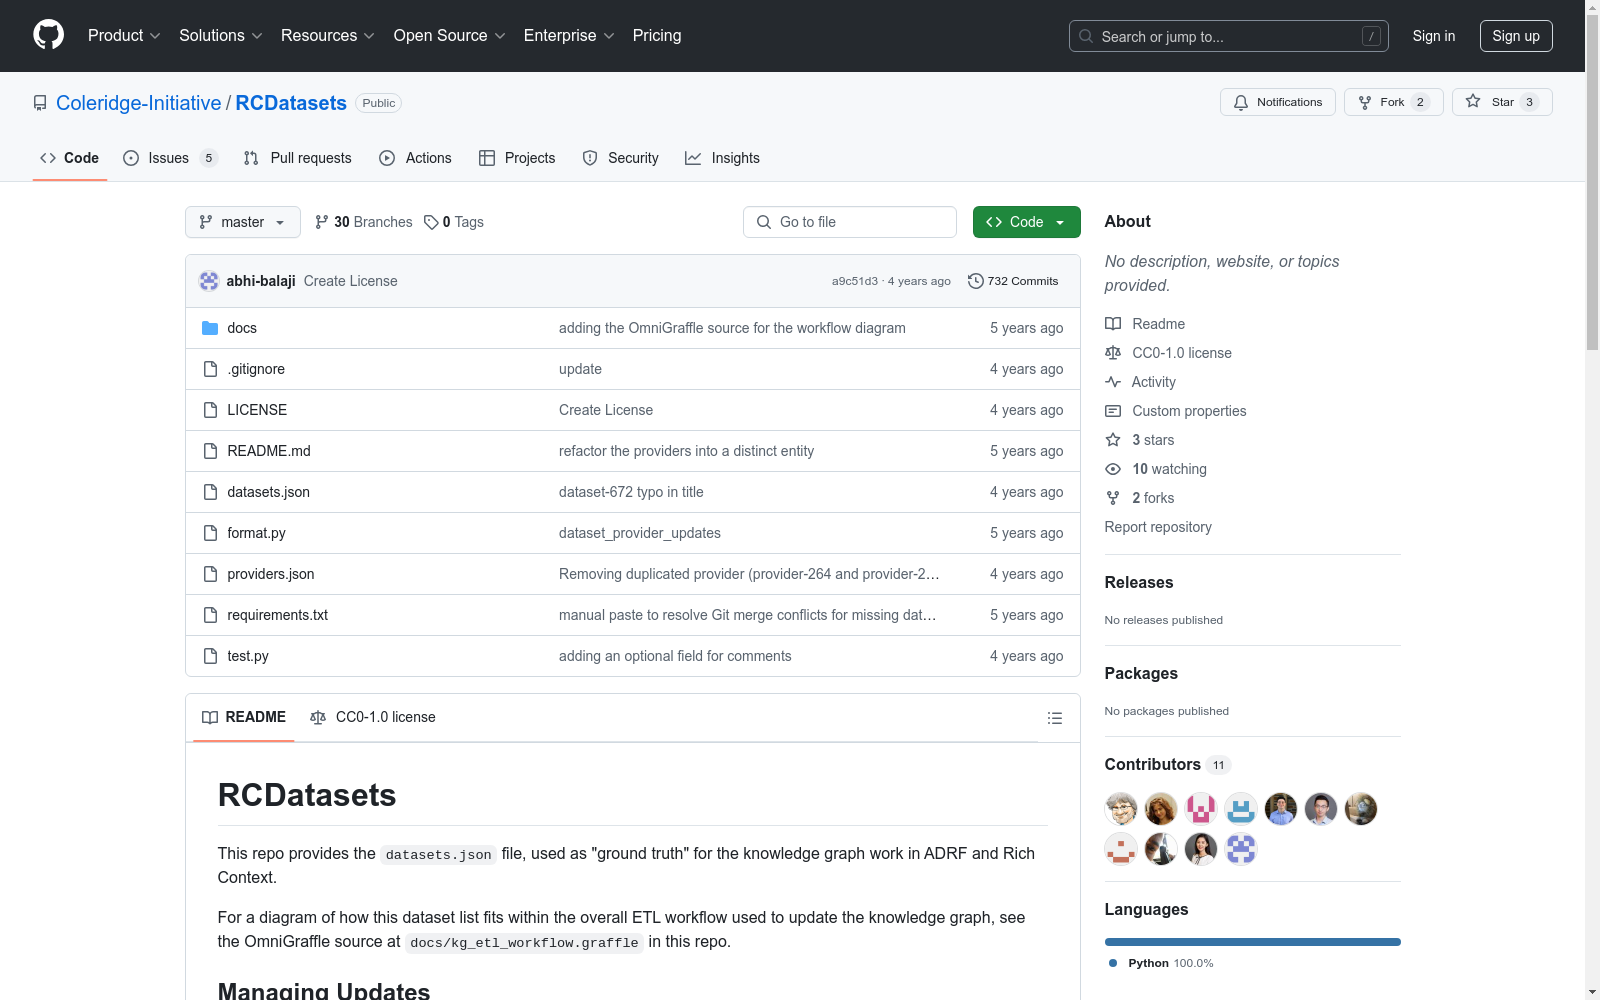Focus the Go to file input

850,222
